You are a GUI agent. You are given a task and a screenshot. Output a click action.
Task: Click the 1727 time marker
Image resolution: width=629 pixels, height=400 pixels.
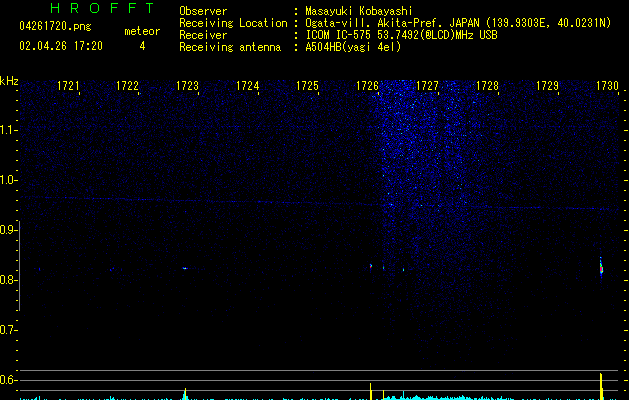[427, 86]
